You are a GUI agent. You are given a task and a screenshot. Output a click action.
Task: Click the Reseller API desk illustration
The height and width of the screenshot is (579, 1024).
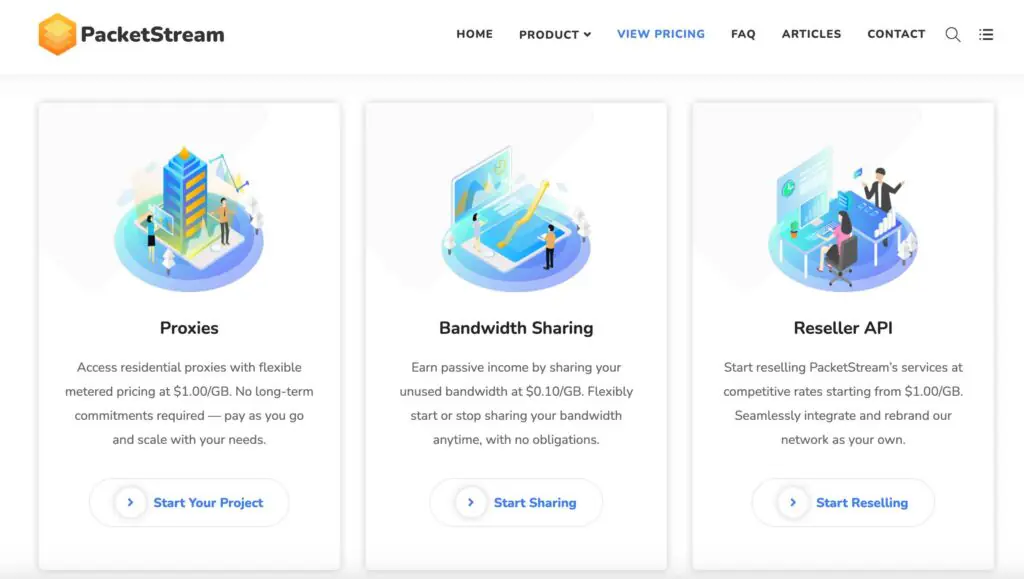pos(843,219)
